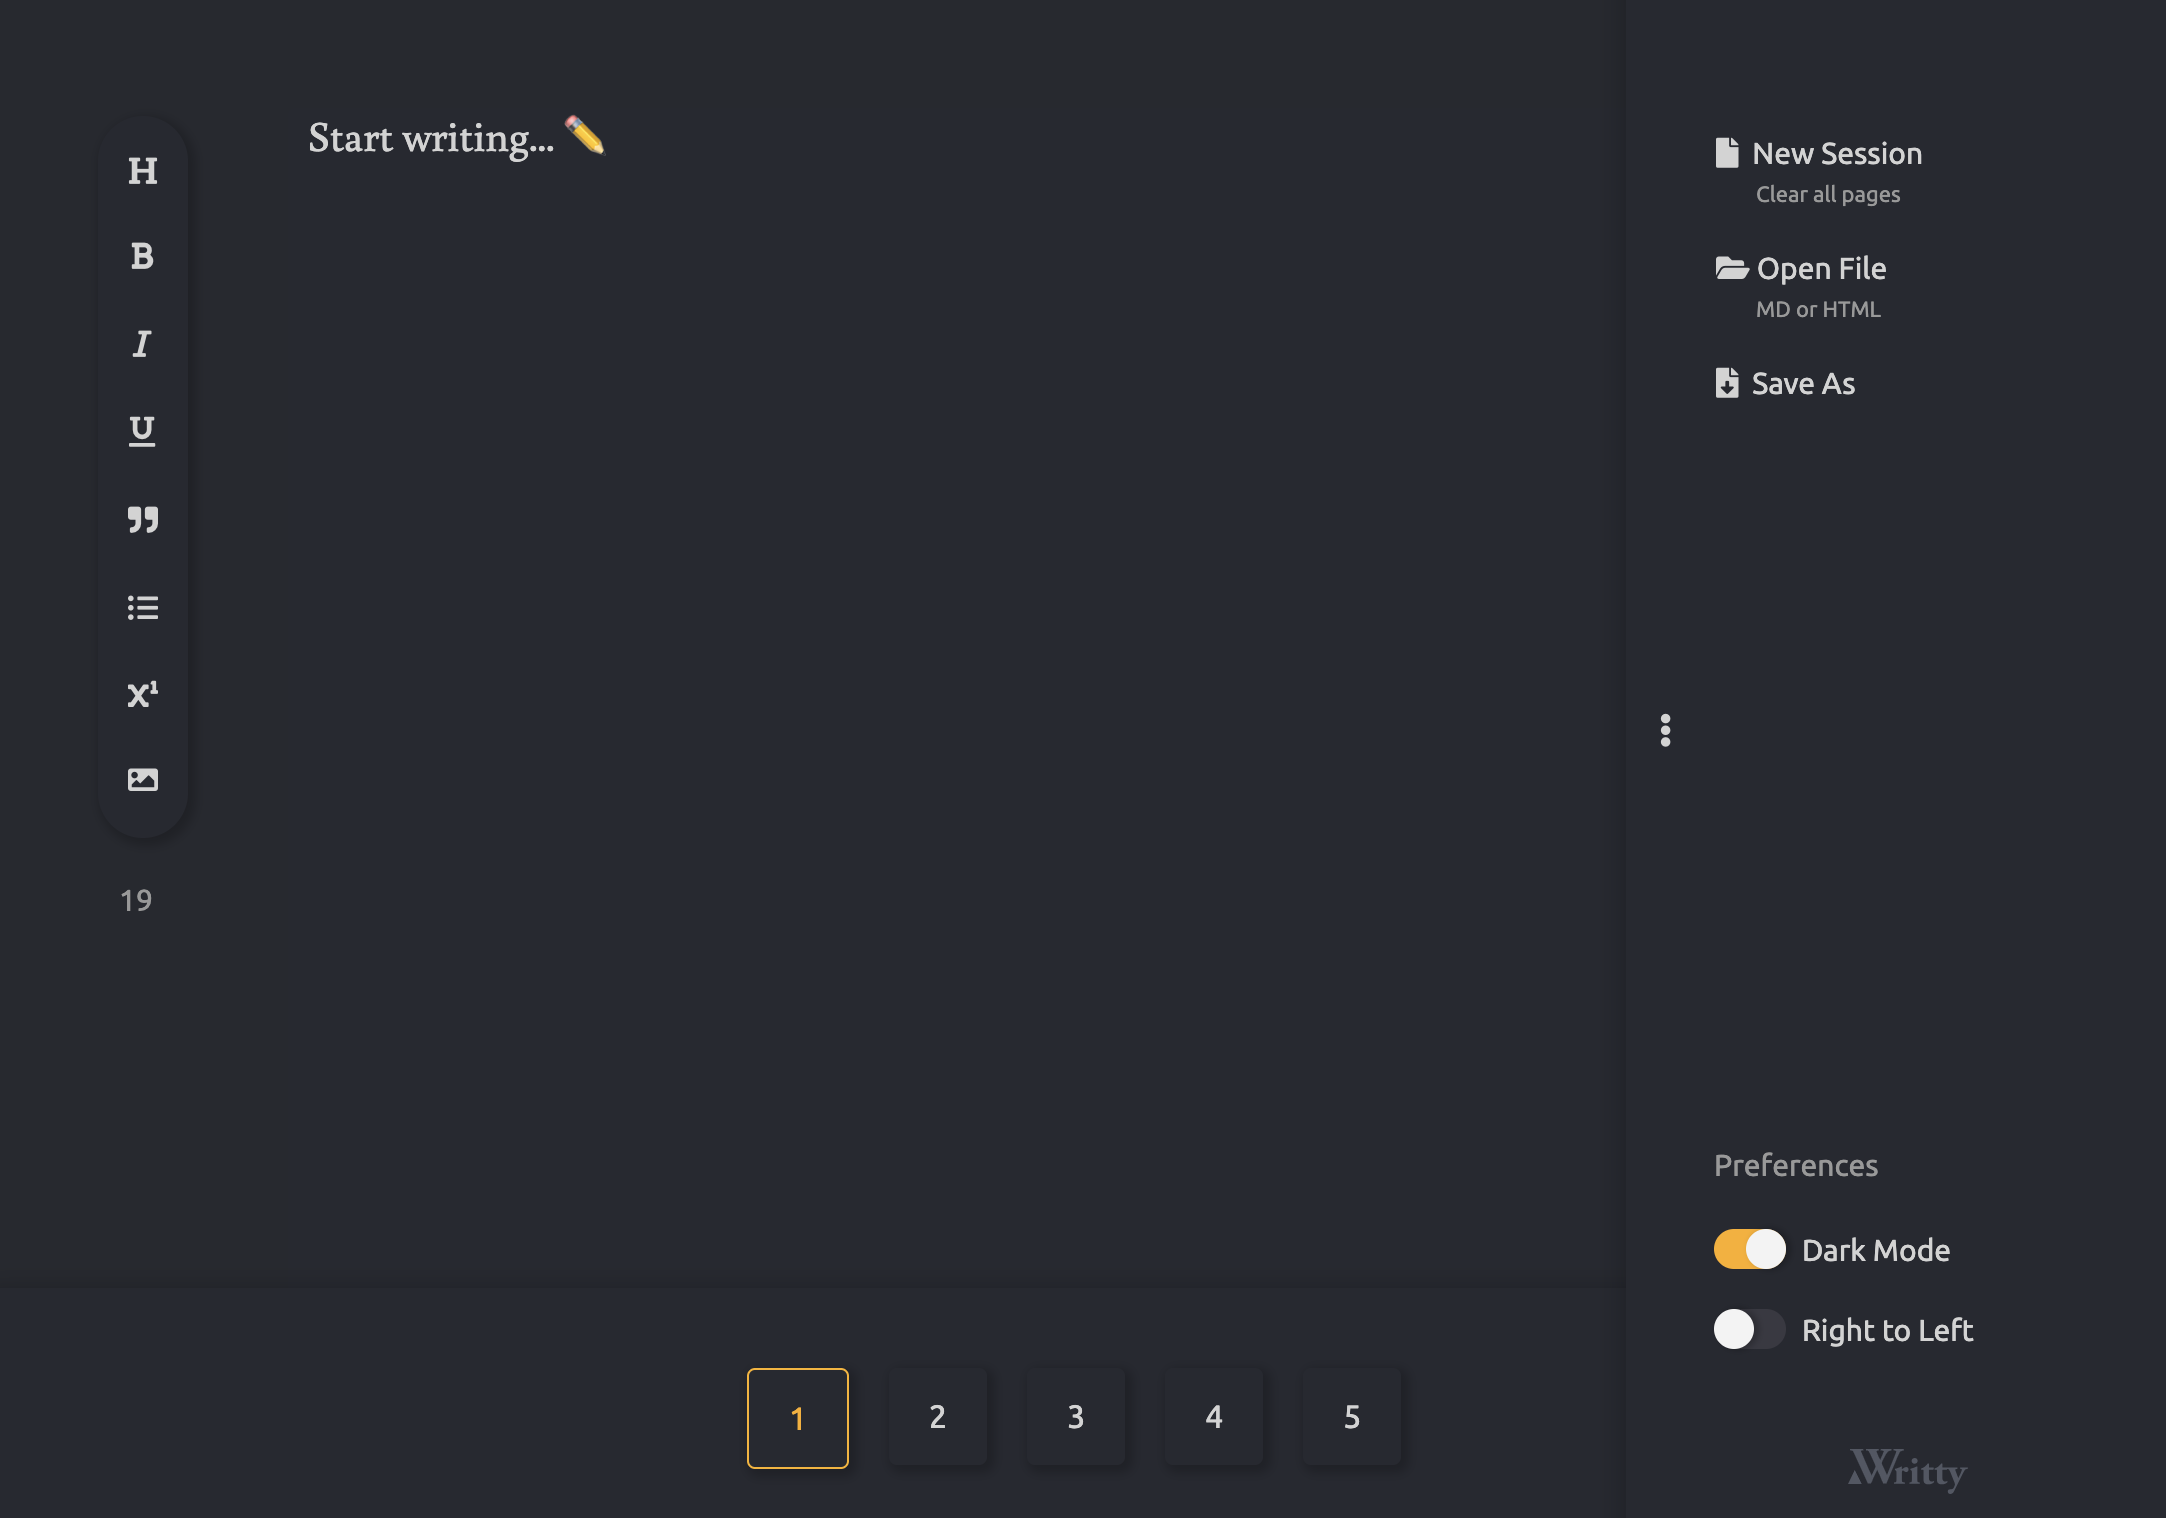Apply superscript formatting
The image size is (2166, 1518).
(x=142, y=693)
